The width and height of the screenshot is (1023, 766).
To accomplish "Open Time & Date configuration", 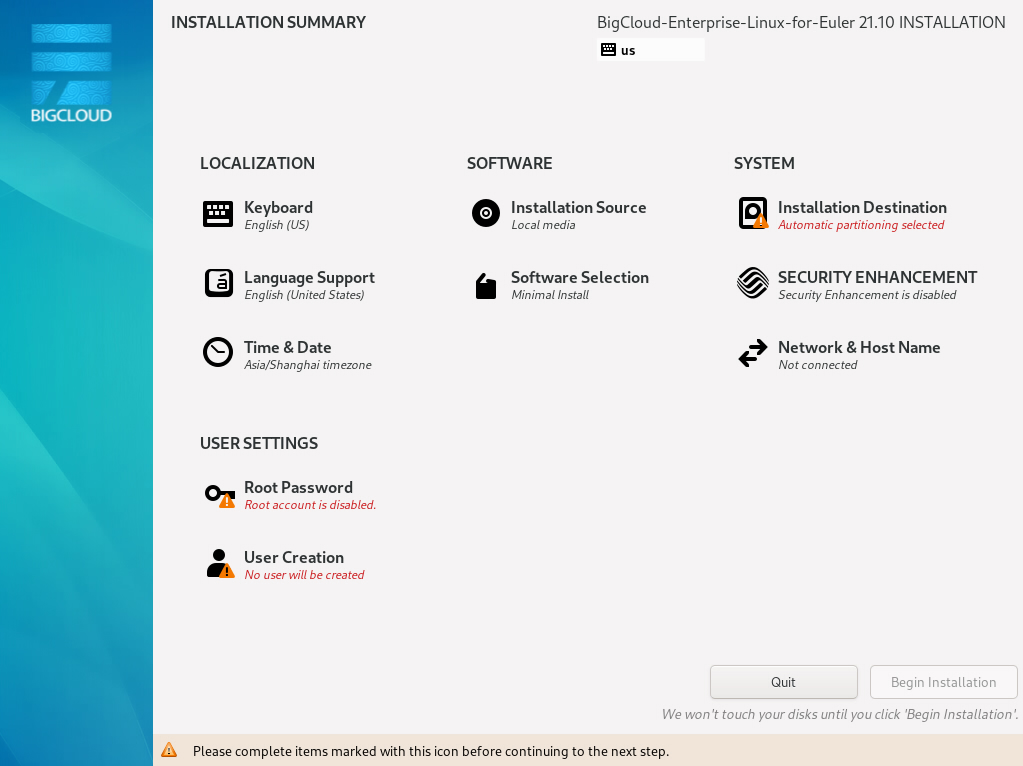I will (288, 347).
